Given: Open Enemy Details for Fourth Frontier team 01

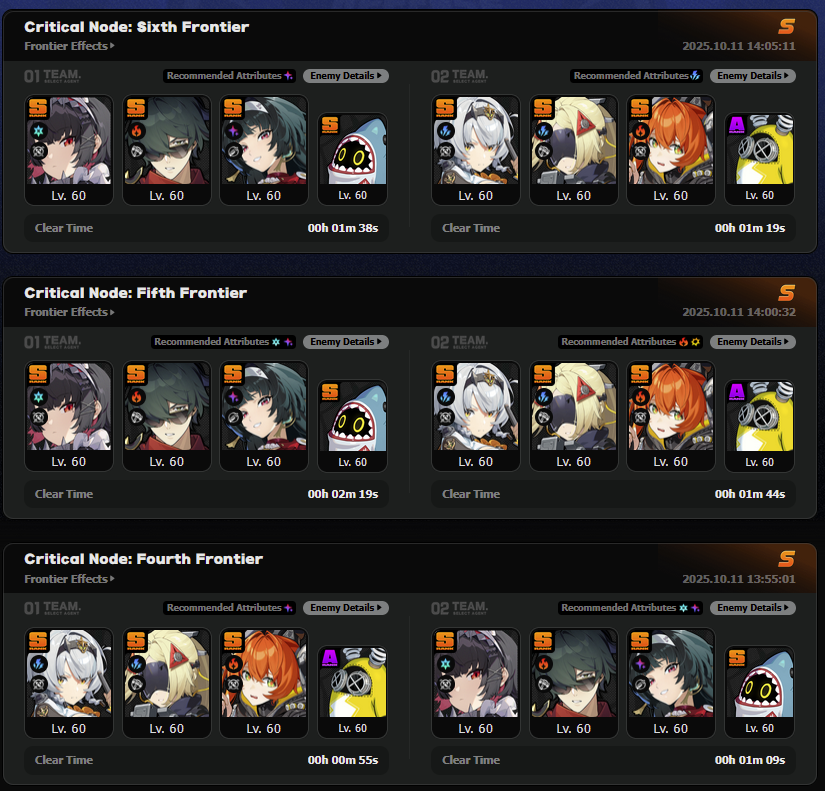Looking at the screenshot, I should pos(346,608).
